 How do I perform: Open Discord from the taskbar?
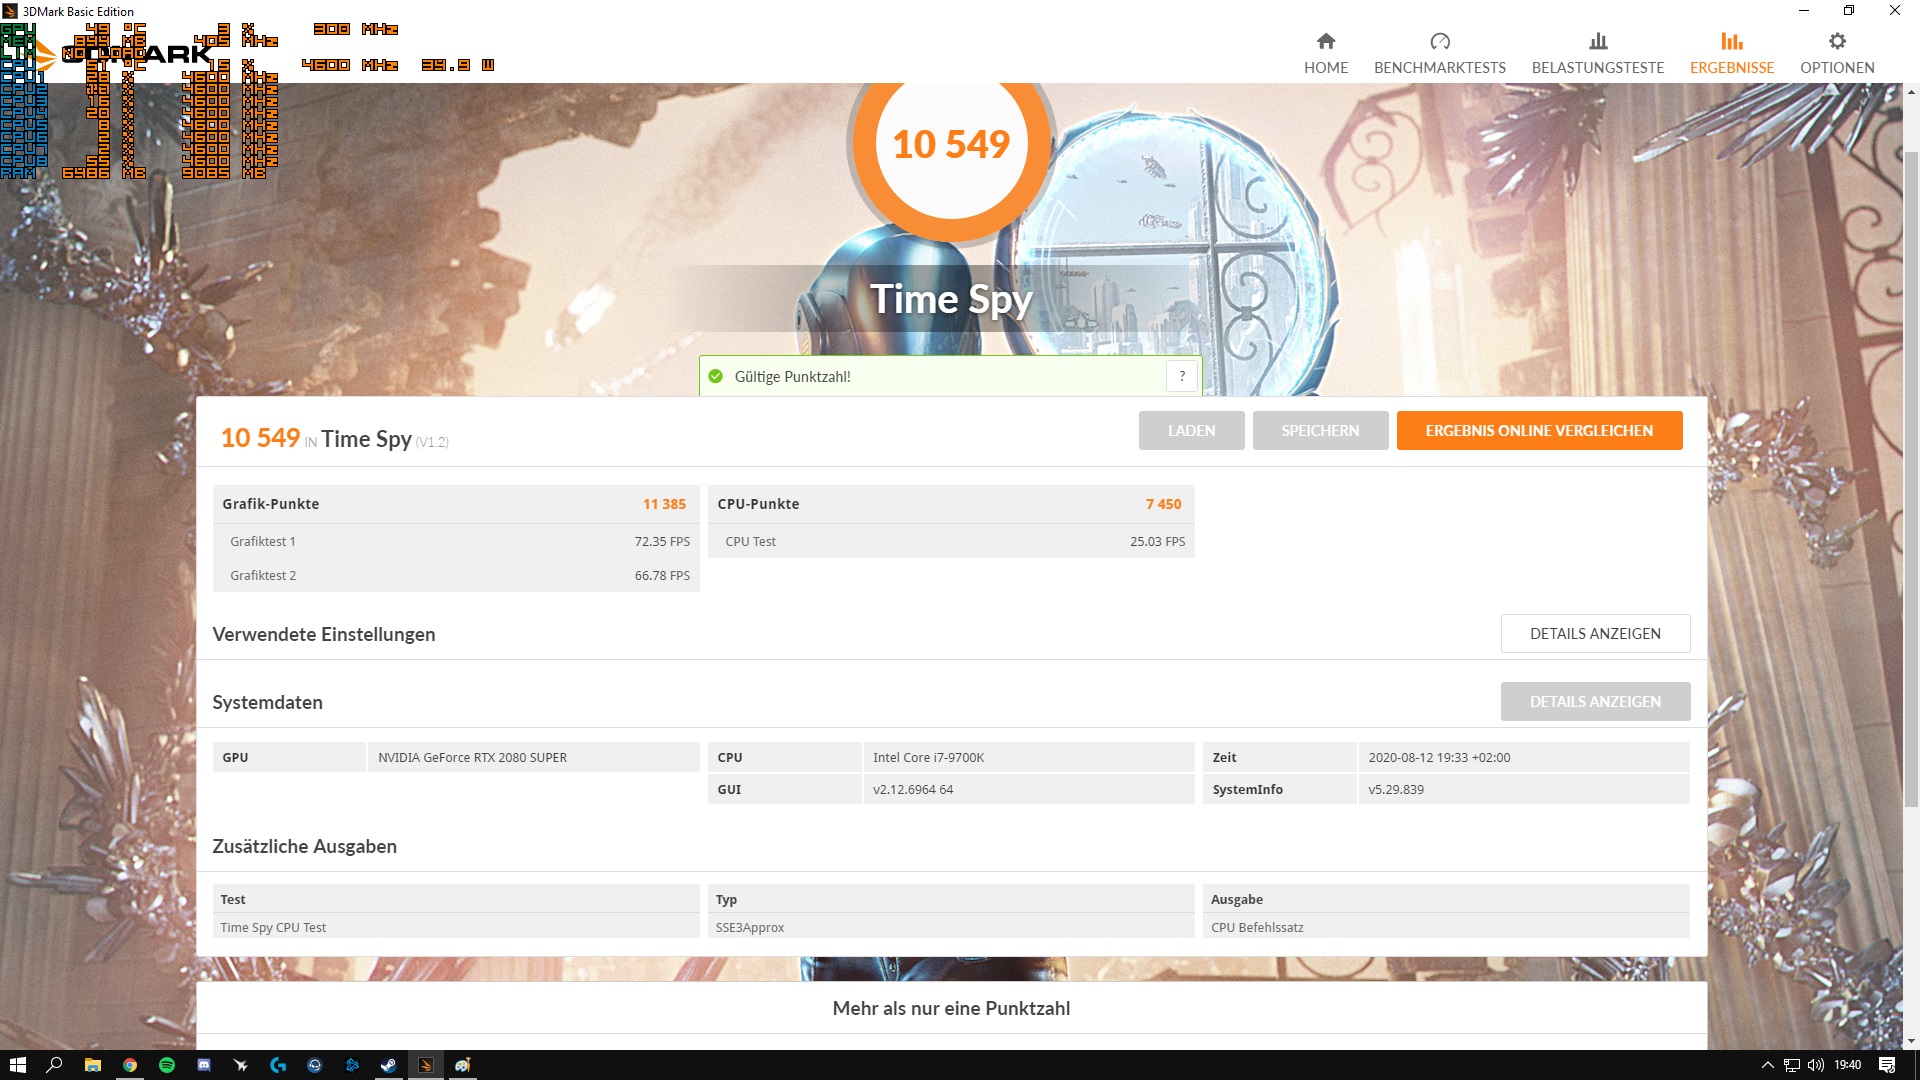pyautogui.click(x=204, y=1065)
